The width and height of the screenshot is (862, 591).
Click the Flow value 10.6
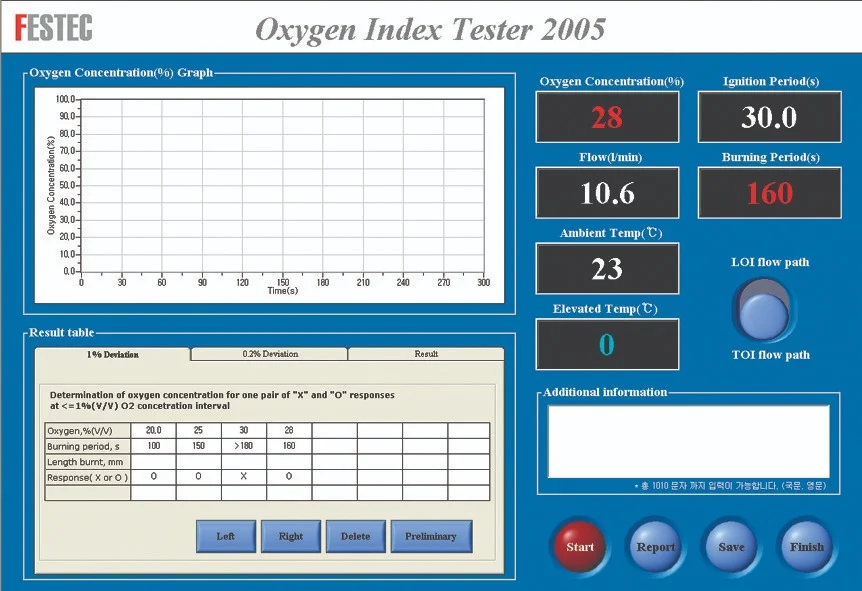coord(607,193)
